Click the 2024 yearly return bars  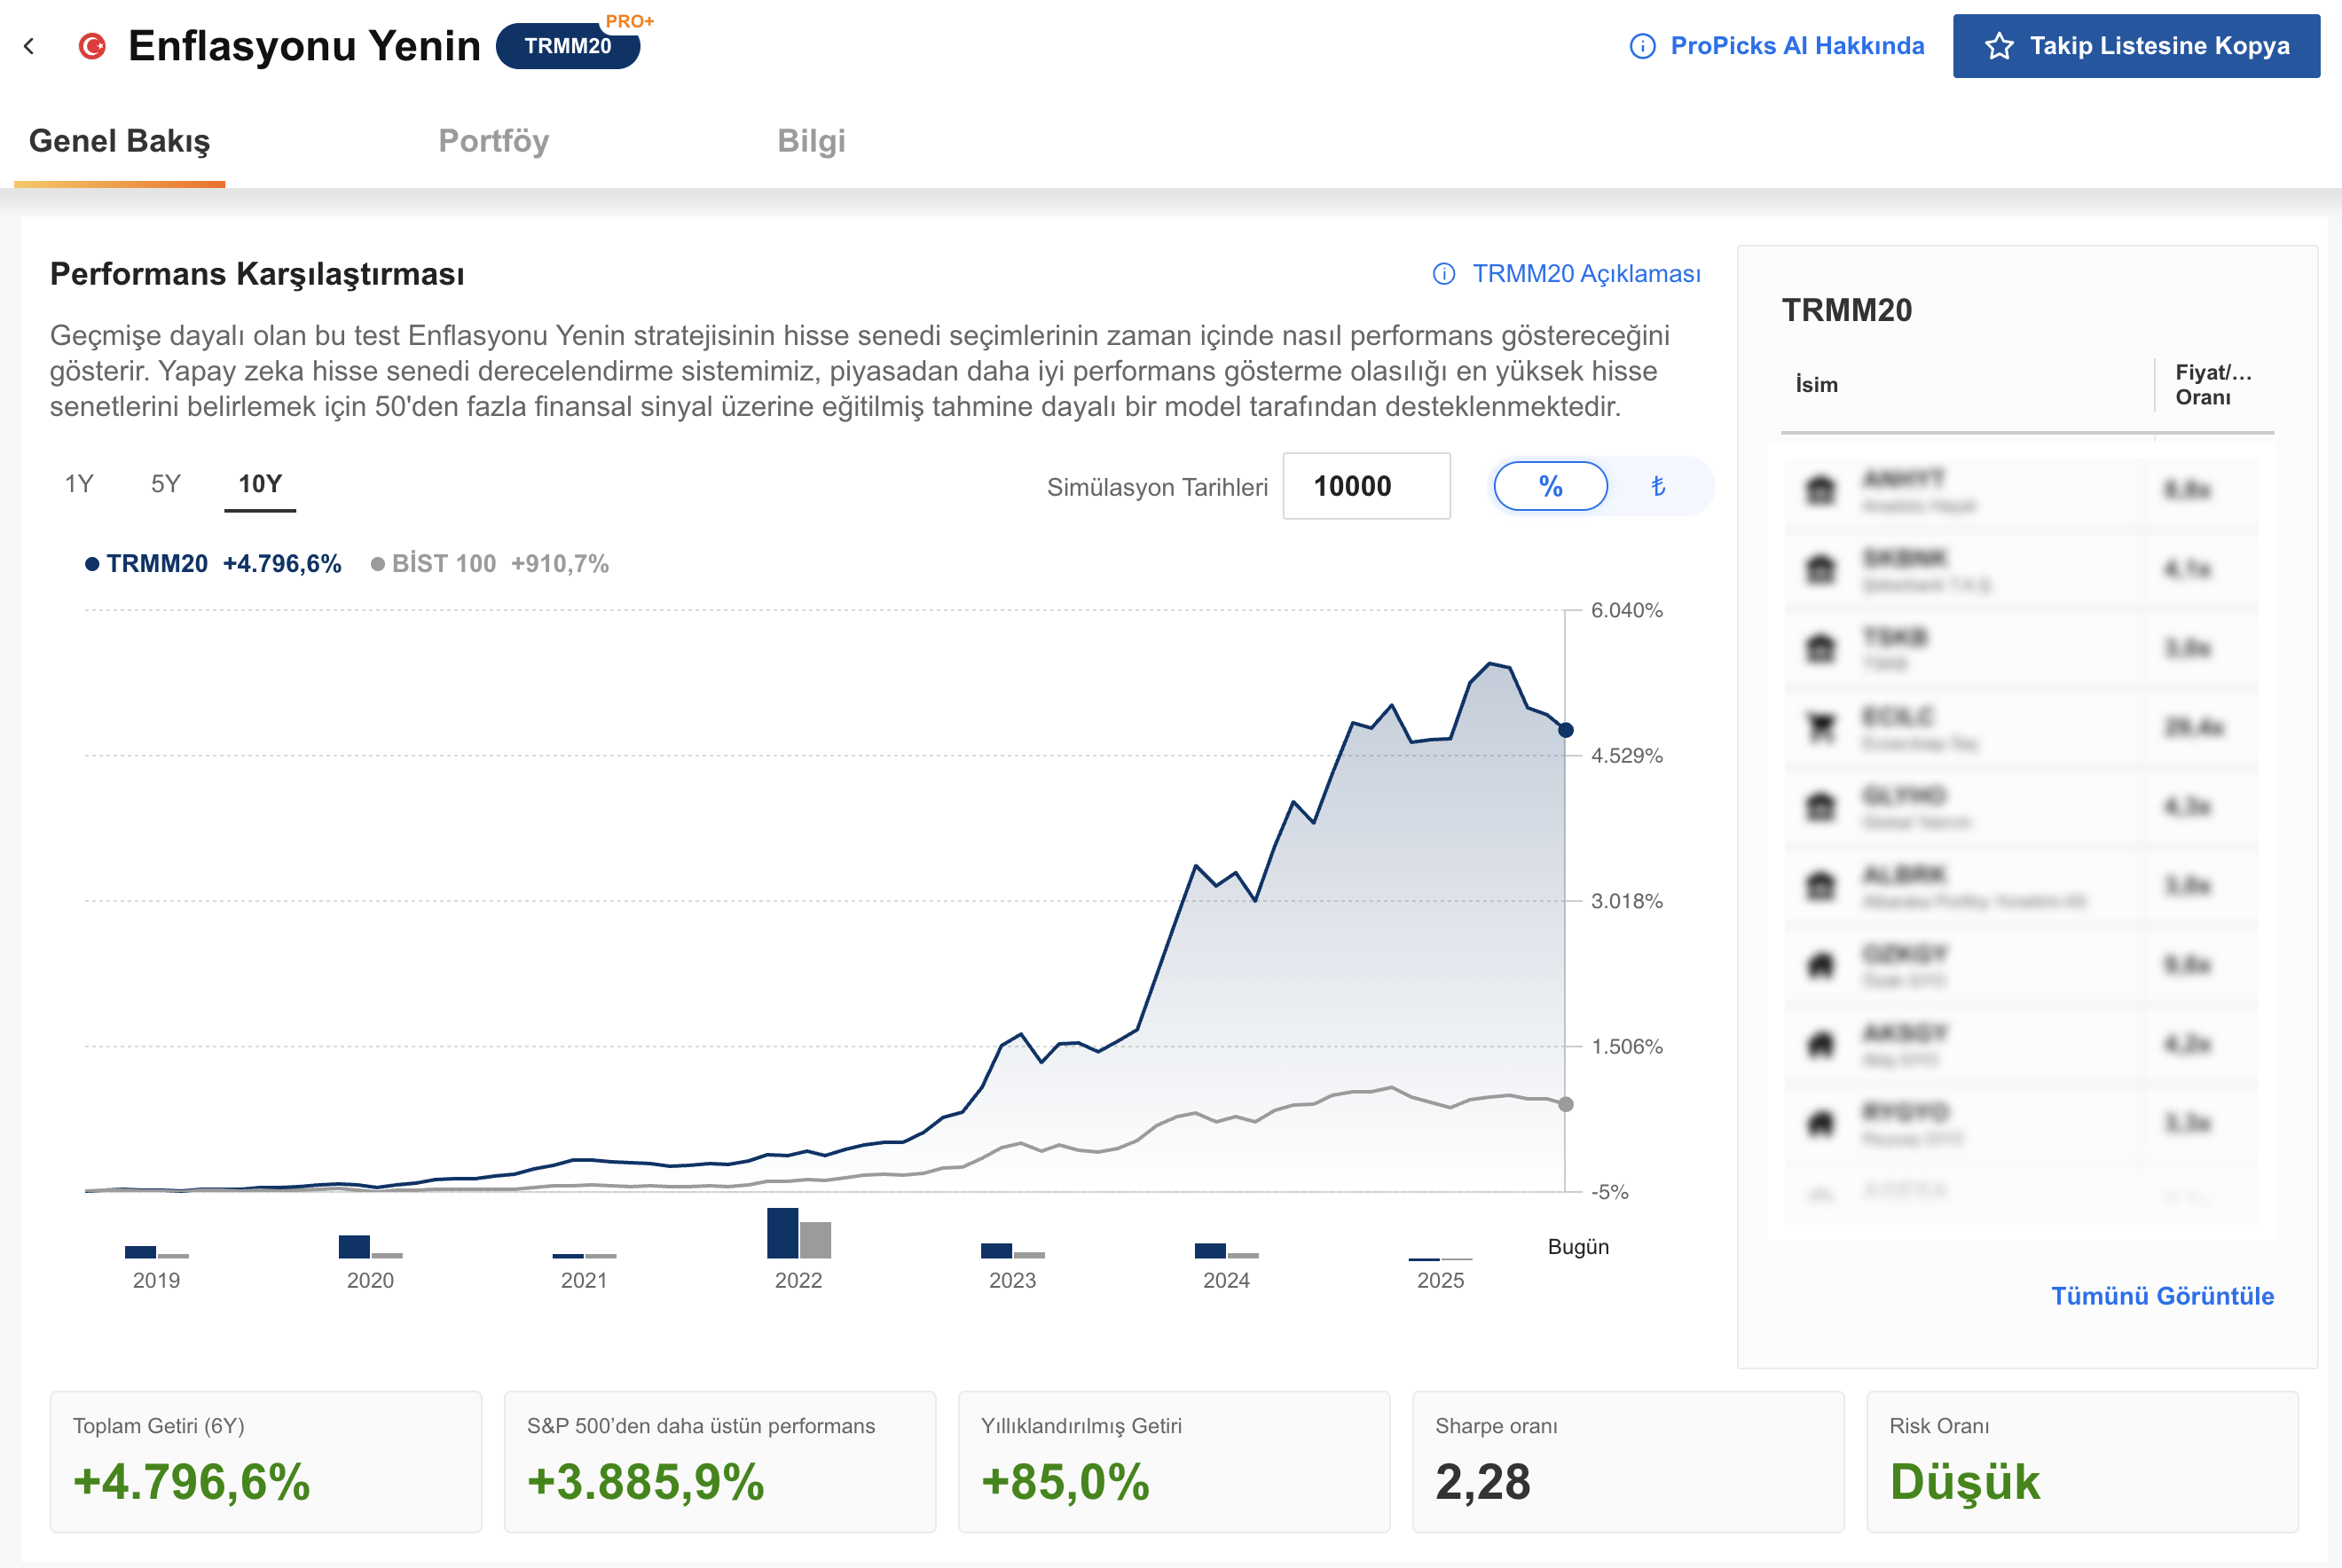[x=1226, y=1250]
